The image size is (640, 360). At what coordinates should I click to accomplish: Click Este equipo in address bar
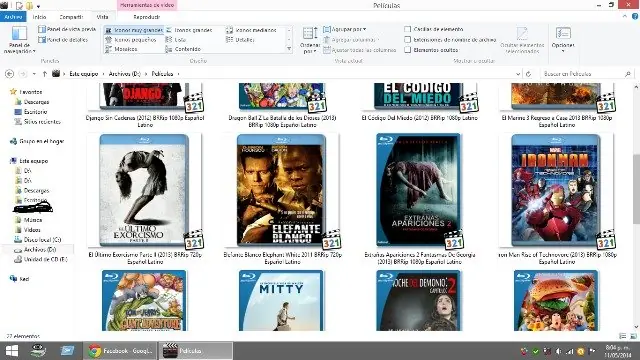pos(83,74)
